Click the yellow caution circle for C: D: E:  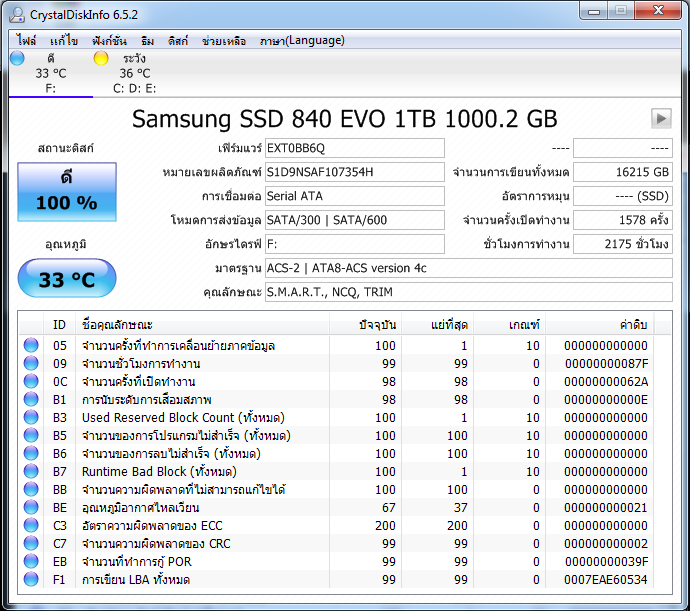point(101,58)
